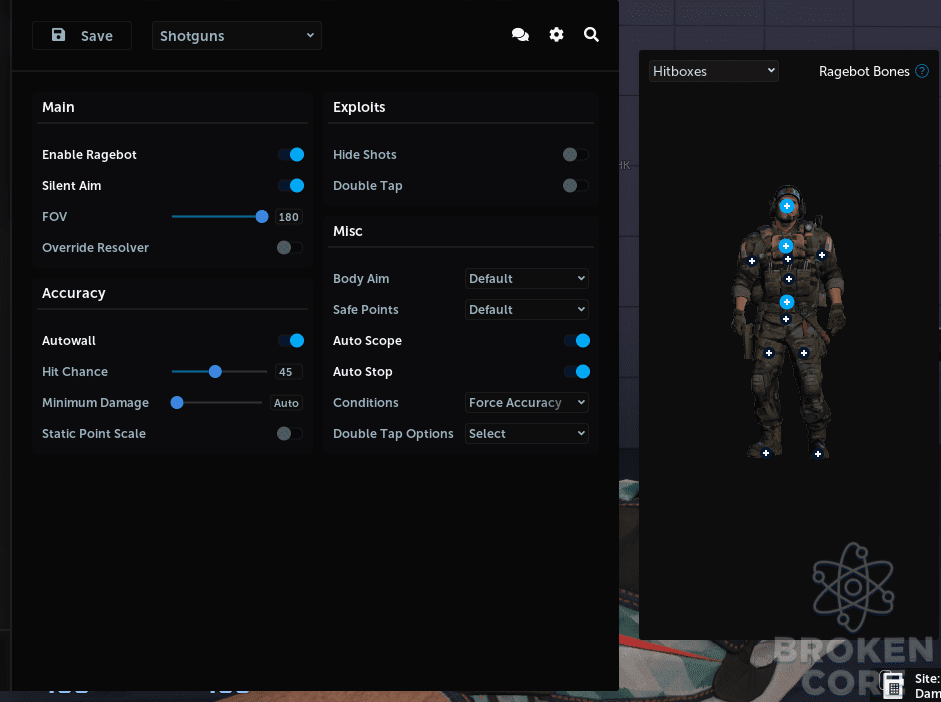The width and height of the screenshot is (941, 702).
Task: Turn off the Silent Aim toggle
Action: 290,185
